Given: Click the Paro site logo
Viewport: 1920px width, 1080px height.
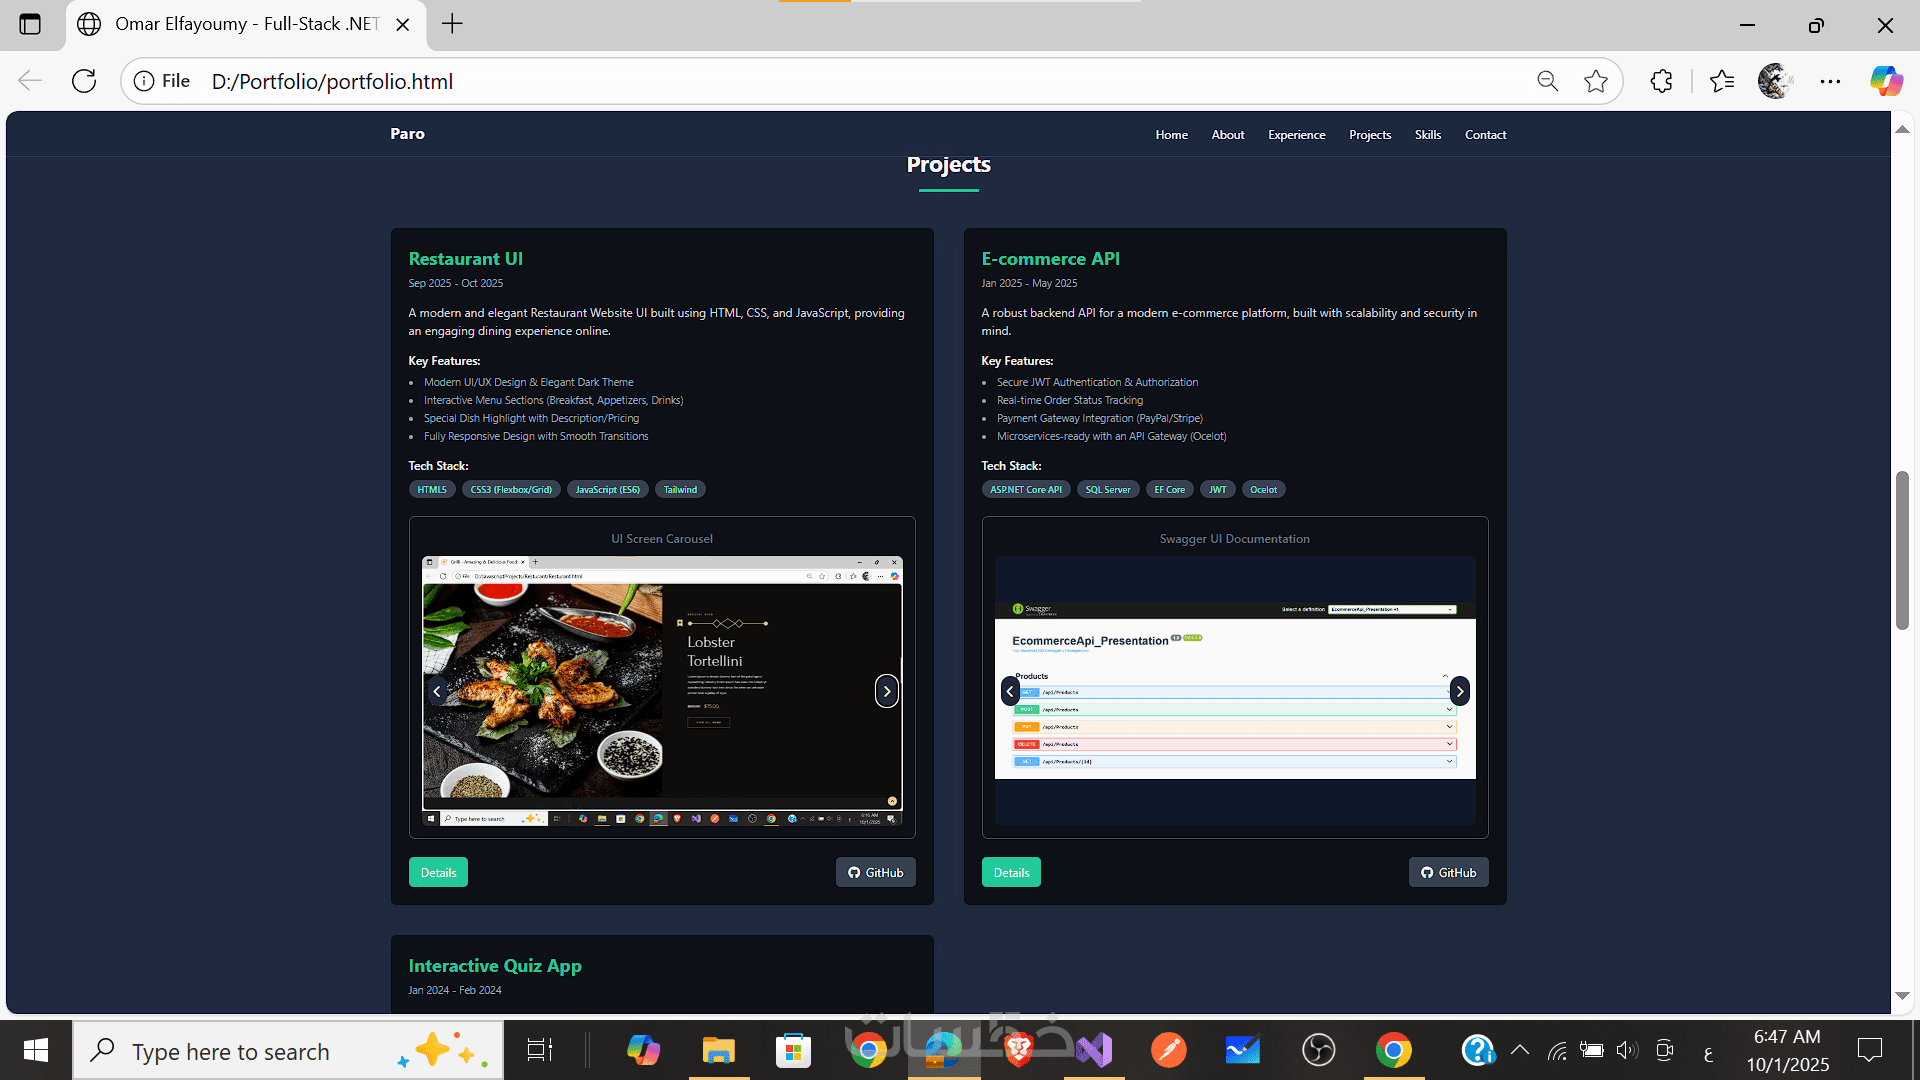Looking at the screenshot, I should tap(407, 134).
